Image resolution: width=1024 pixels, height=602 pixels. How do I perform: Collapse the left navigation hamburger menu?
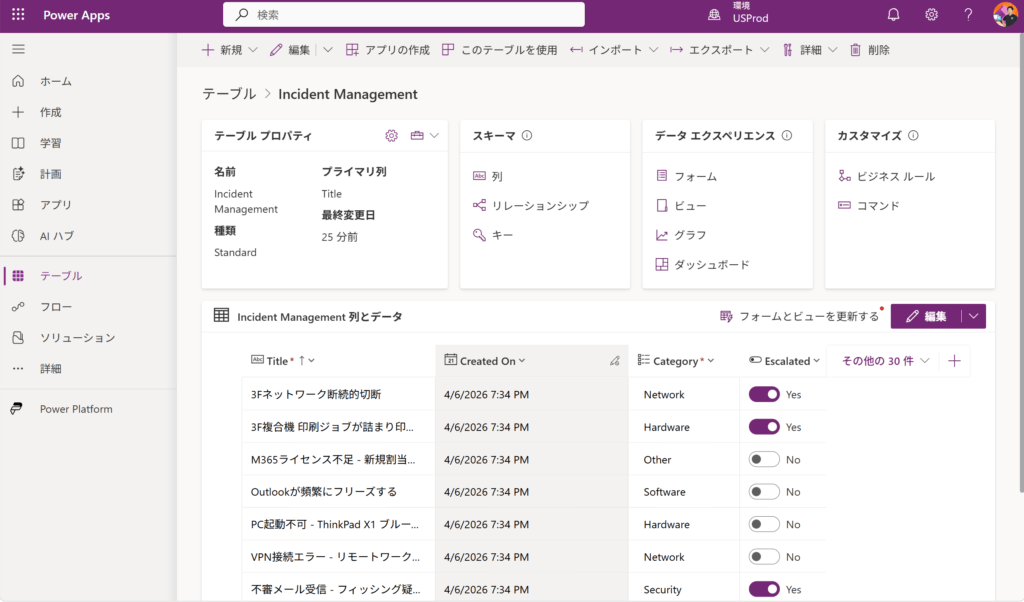click(x=18, y=49)
